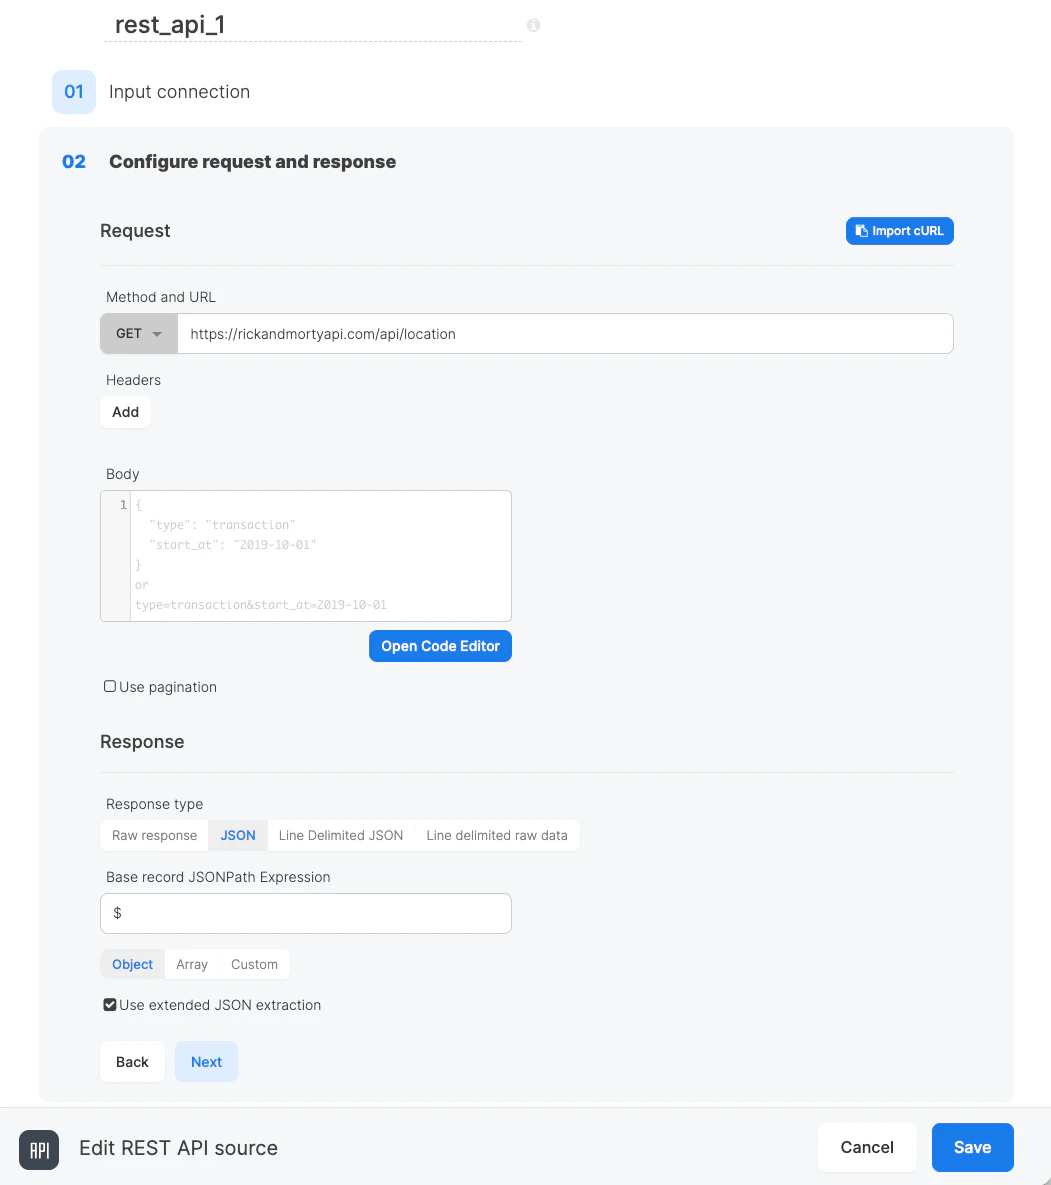
Task: Select the Custom record type option
Action: tap(253, 964)
